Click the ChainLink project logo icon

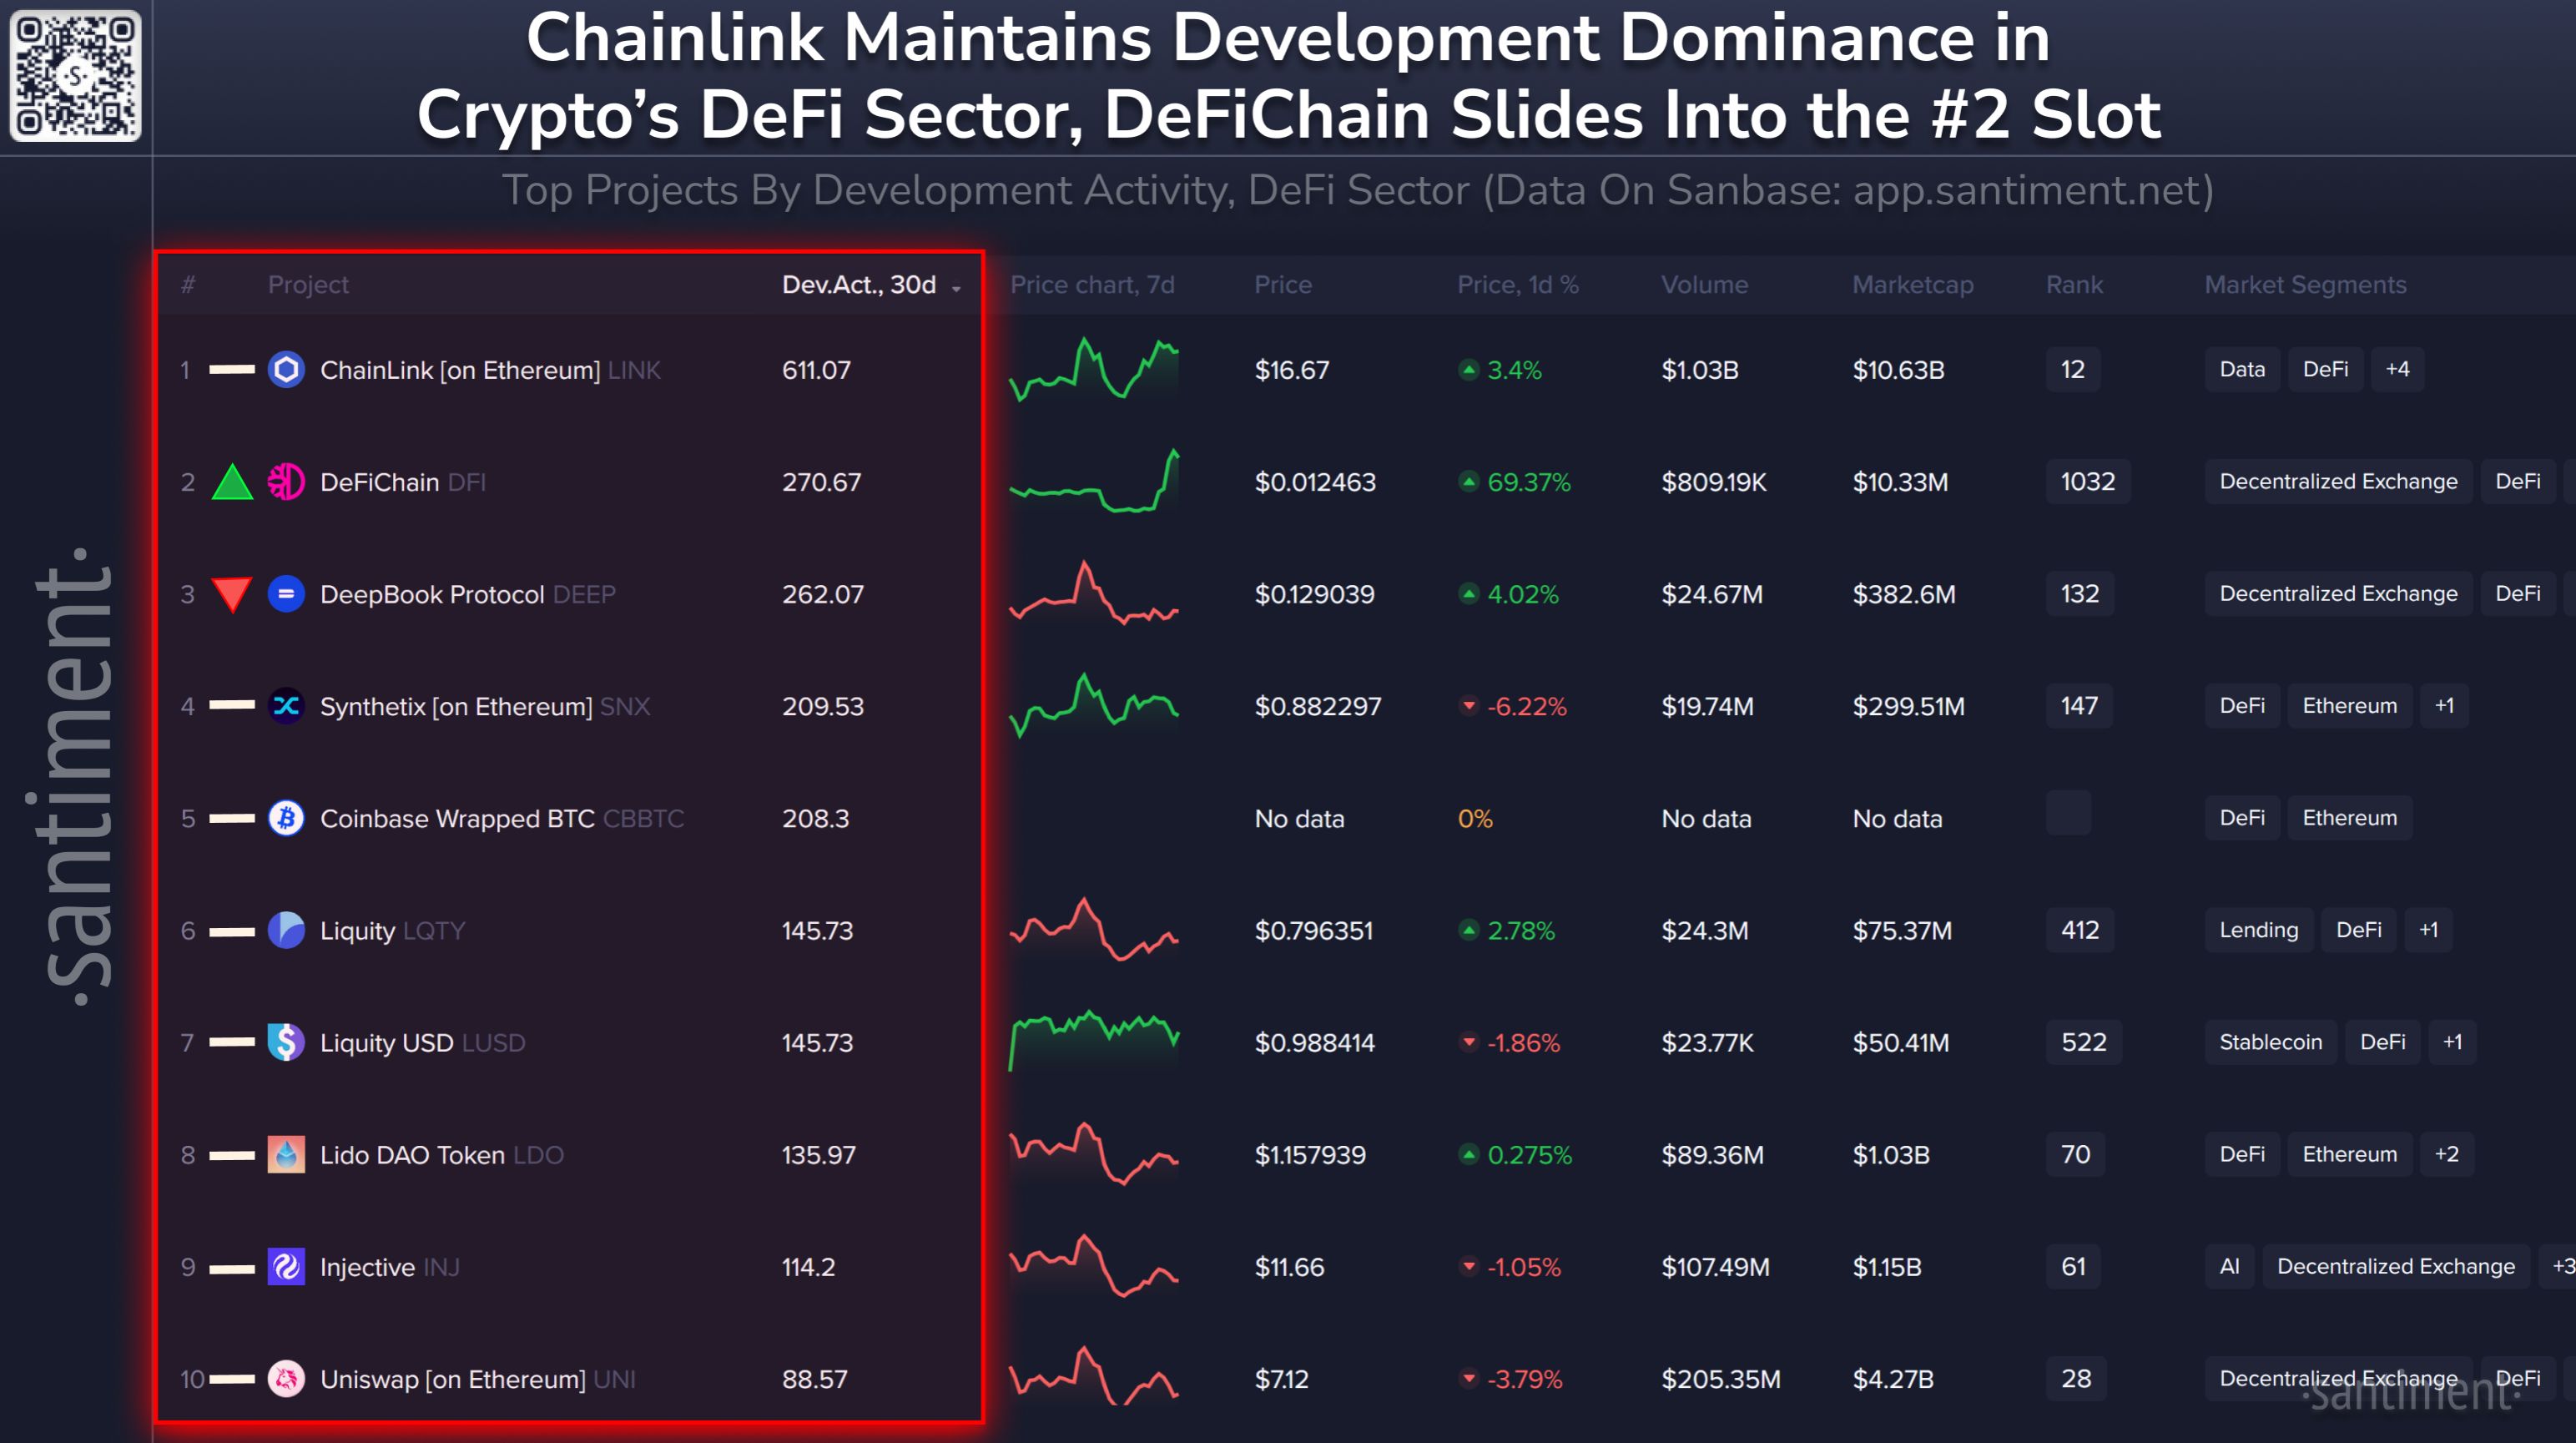pyautogui.click(x=286, y=370)
